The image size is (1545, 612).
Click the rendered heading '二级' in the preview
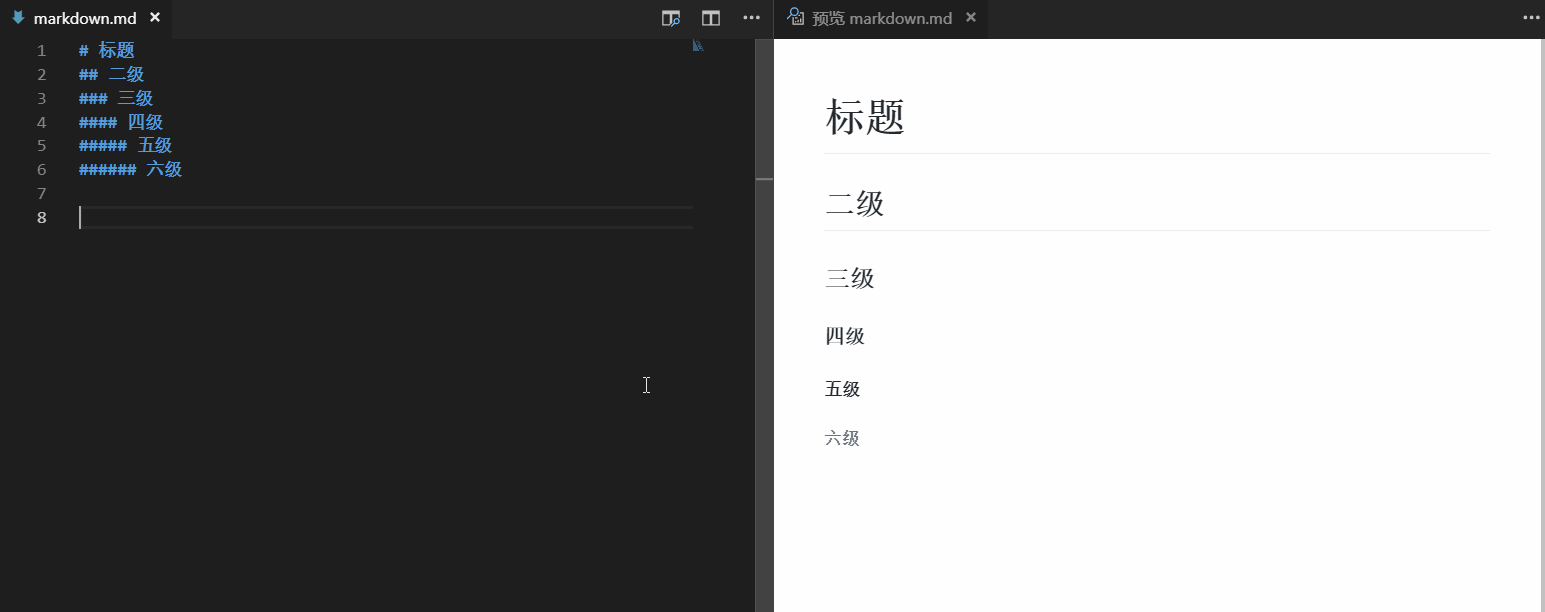(855, 204)
